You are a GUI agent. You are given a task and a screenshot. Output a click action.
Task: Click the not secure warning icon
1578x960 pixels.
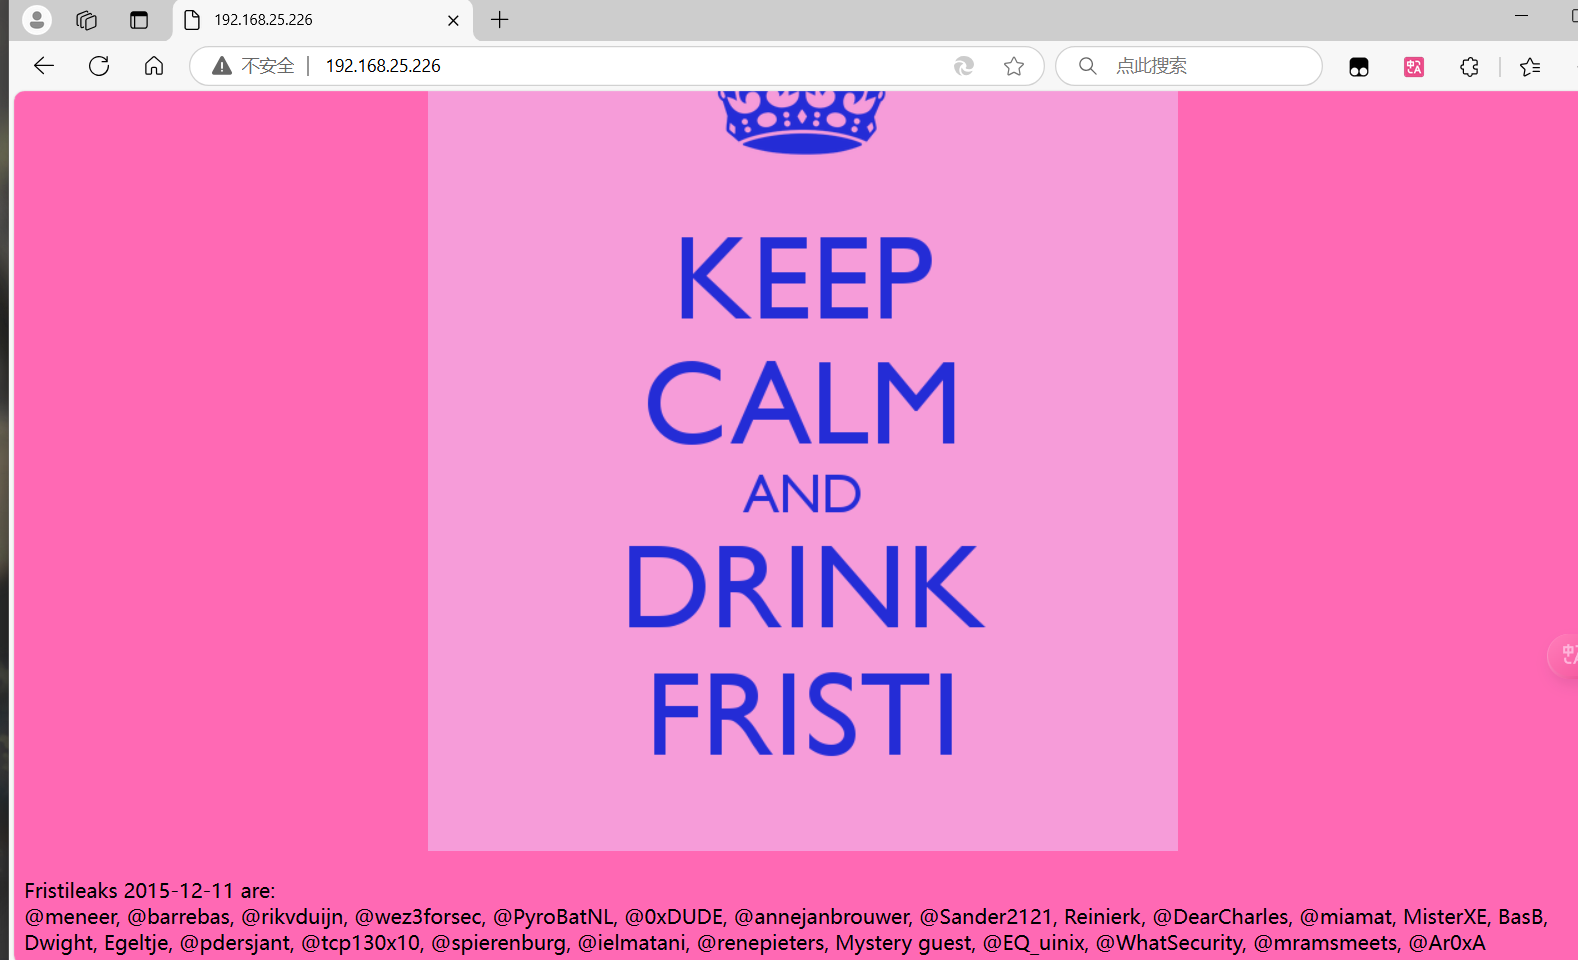(x=222, y=66)
